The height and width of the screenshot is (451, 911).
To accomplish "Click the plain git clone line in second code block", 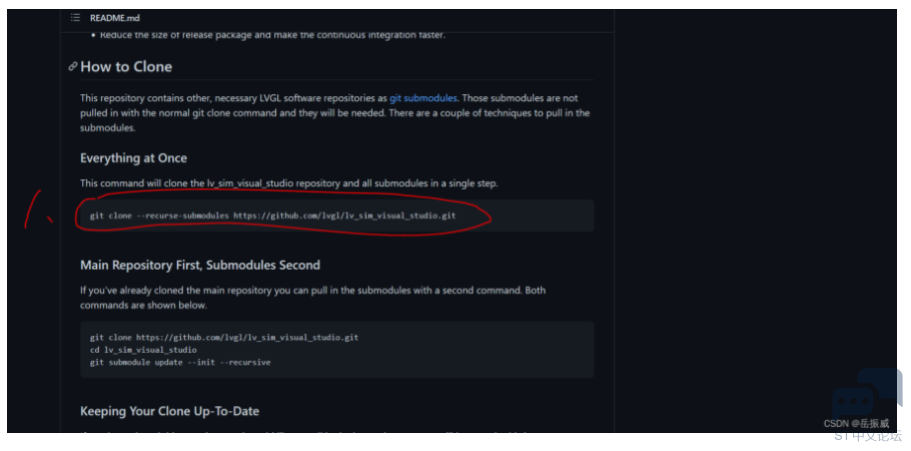I will (x=224, y=337).
